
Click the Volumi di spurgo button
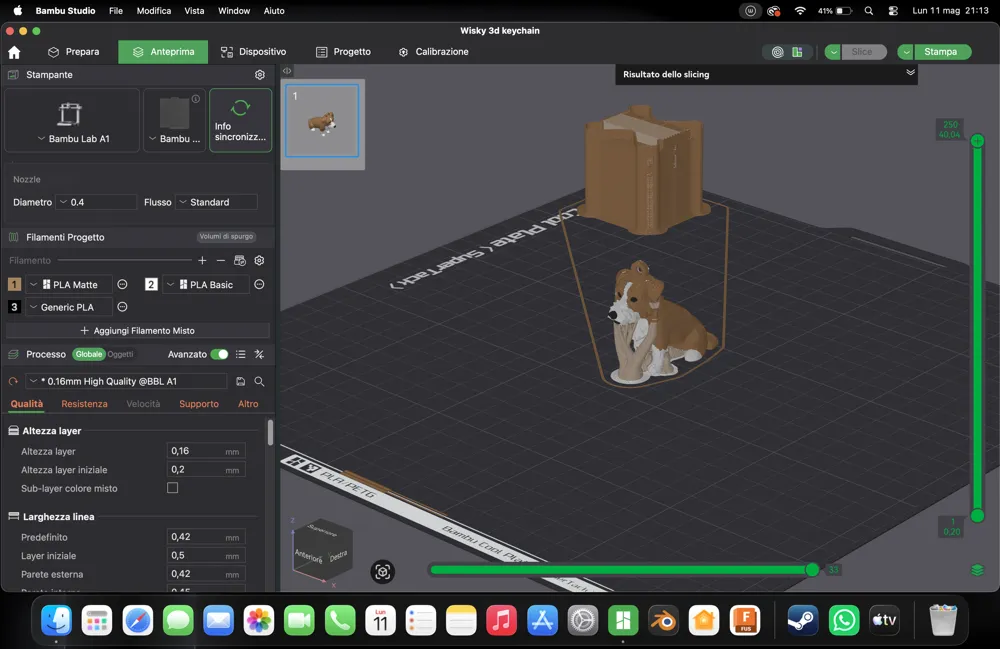[x=226, y=237]
